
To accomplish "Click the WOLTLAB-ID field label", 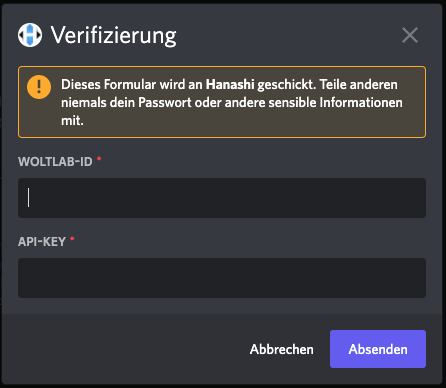I will click(55, 162).
